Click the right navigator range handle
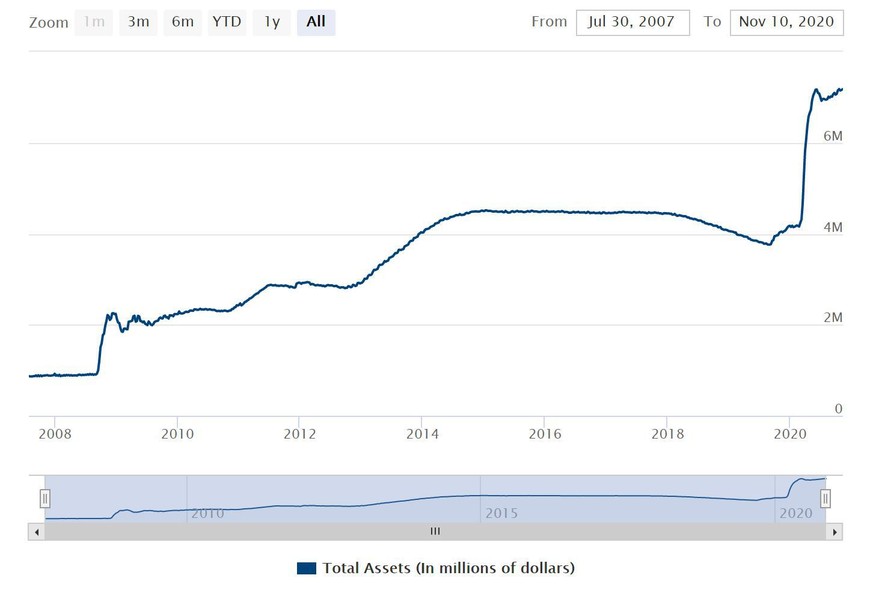 pyautogui.click(x=826, y=498)
